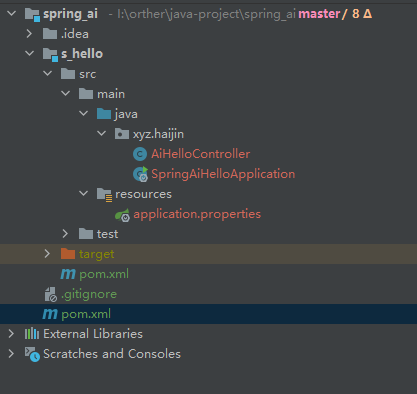
Task: Click the .gitignore file icon
Action: pyautogui.click(x=51, y=294)
